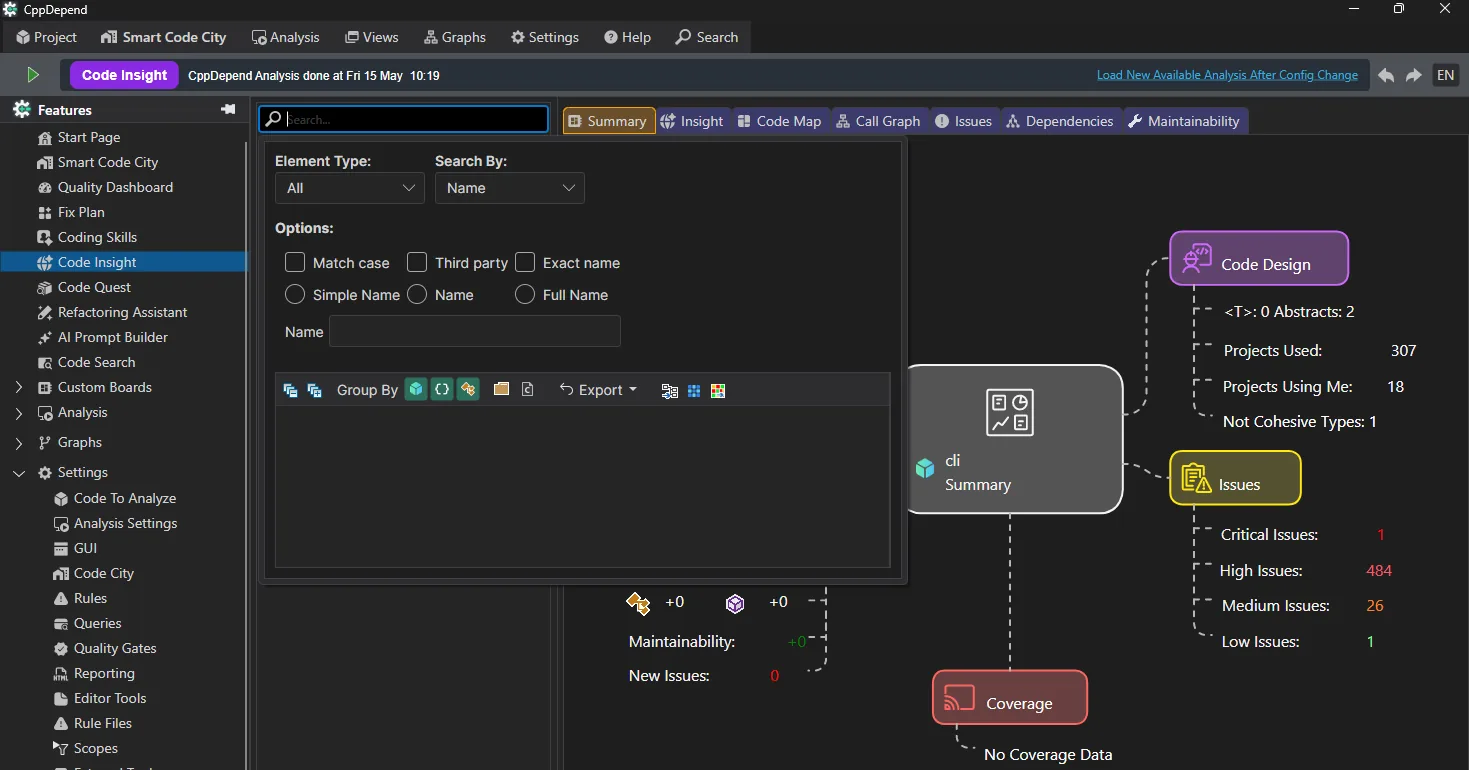Toggle group by namespace braces icon
The height and width of the screenshot is (770, 1469).
point(442,389)
